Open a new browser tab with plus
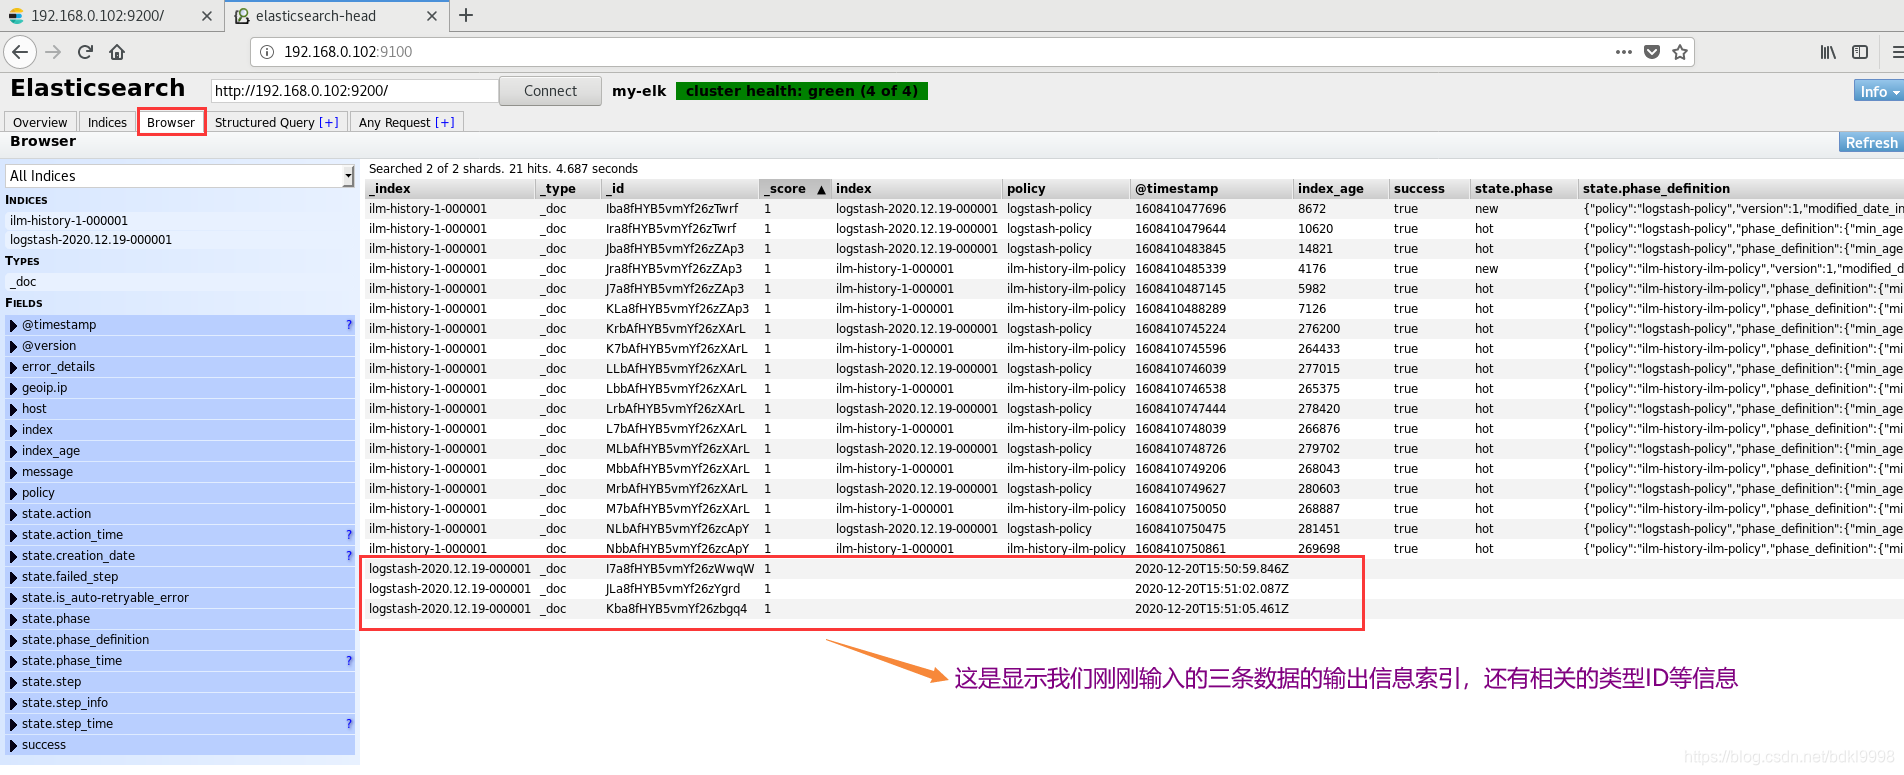The width and height of the screenshot is (1904, 775). (x=466, y=15)
